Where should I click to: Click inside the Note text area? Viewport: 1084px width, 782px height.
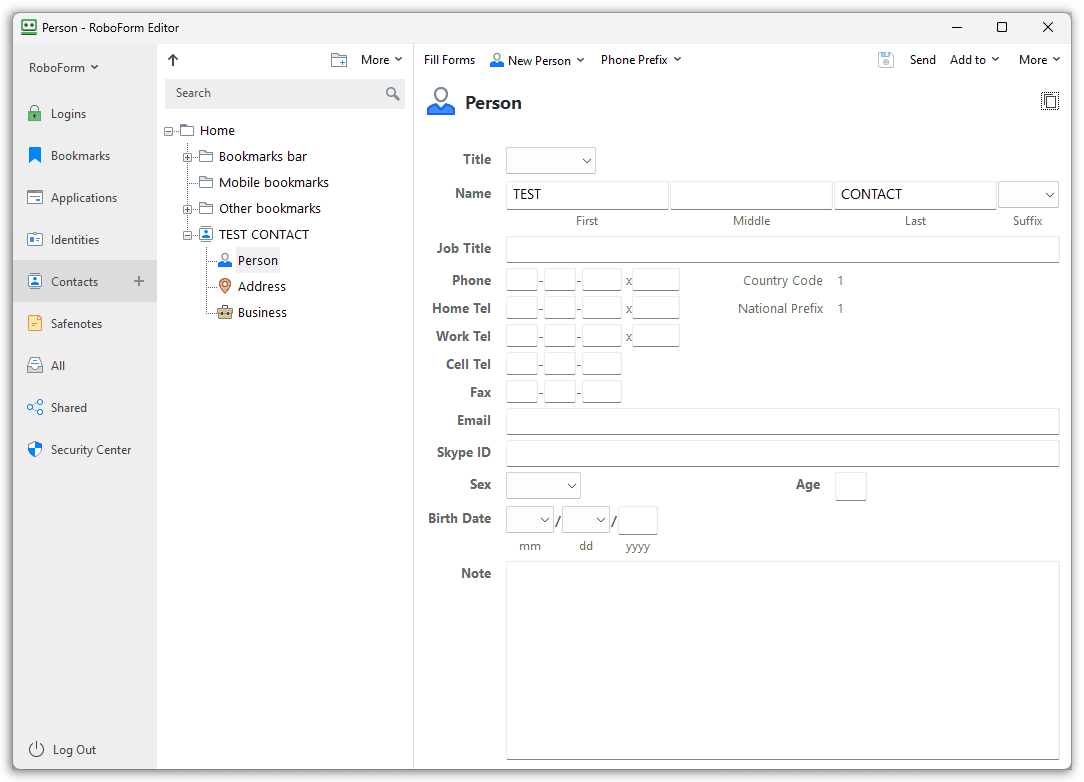(783, 660)
